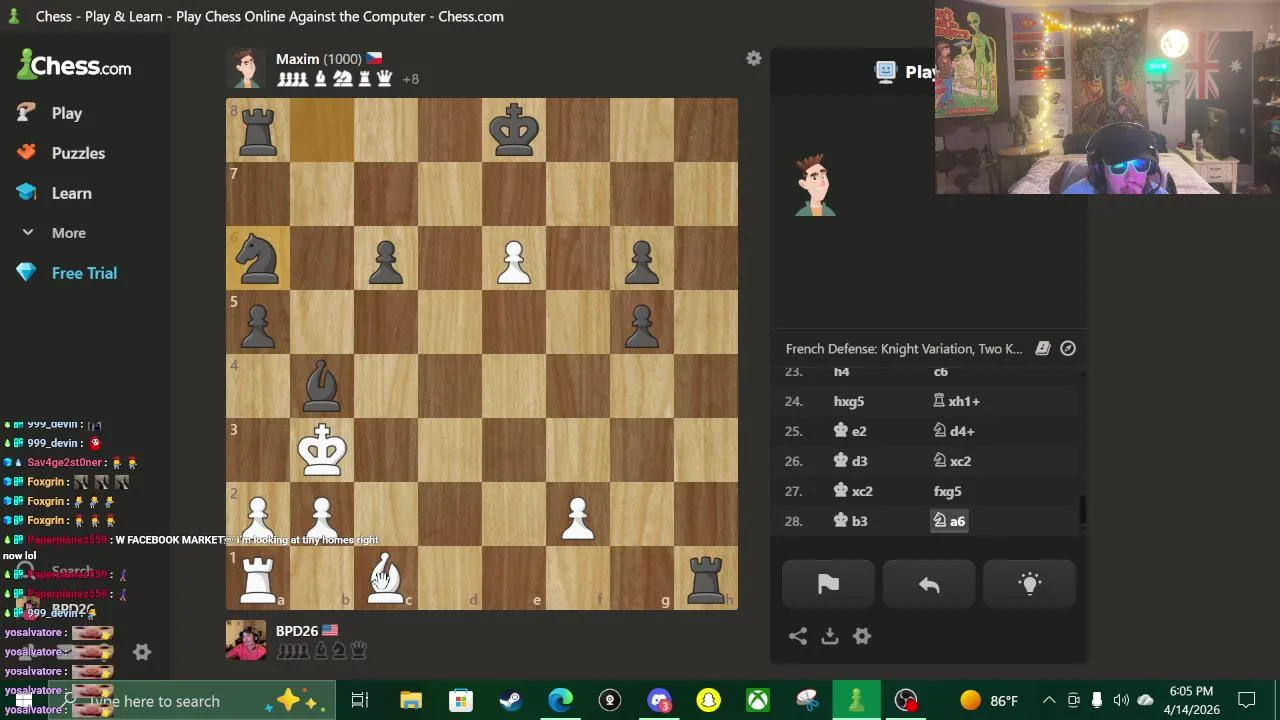
Task: Select move 24 hxg5 in move list
Action: click(x=848, y=401)
